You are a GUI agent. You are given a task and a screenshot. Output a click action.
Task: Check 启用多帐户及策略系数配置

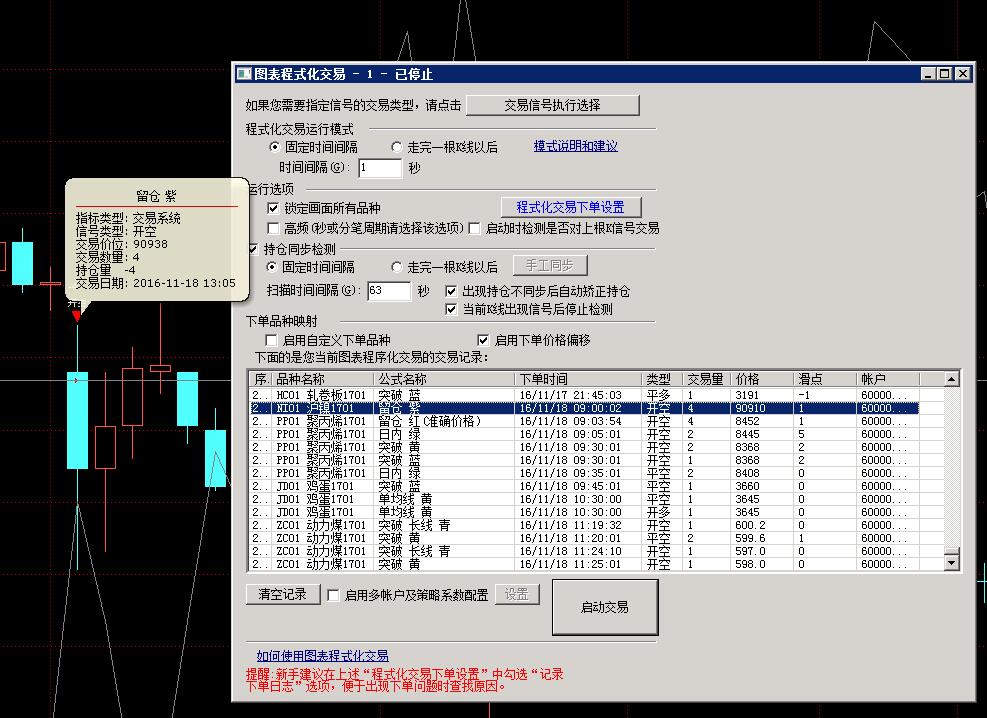coord(333,595)
